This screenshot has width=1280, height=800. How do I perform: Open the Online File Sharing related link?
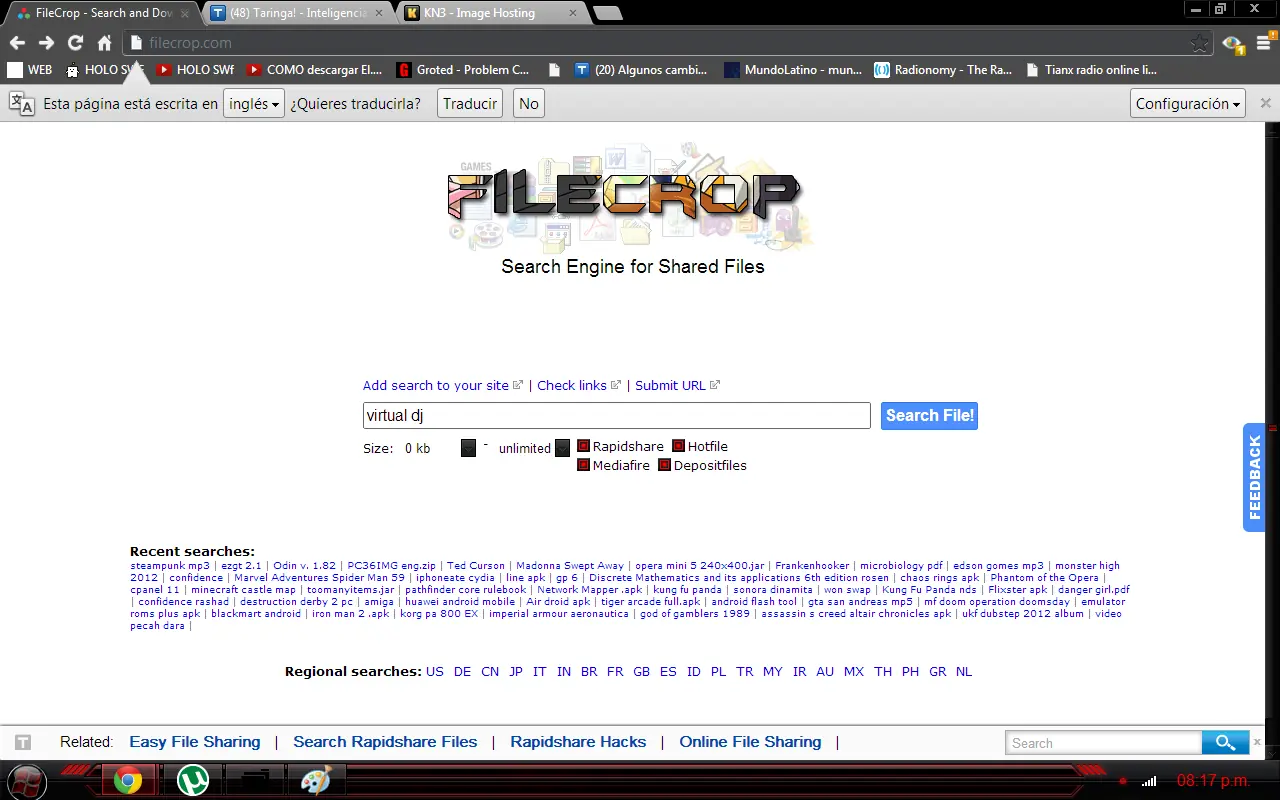pos(750,742)
